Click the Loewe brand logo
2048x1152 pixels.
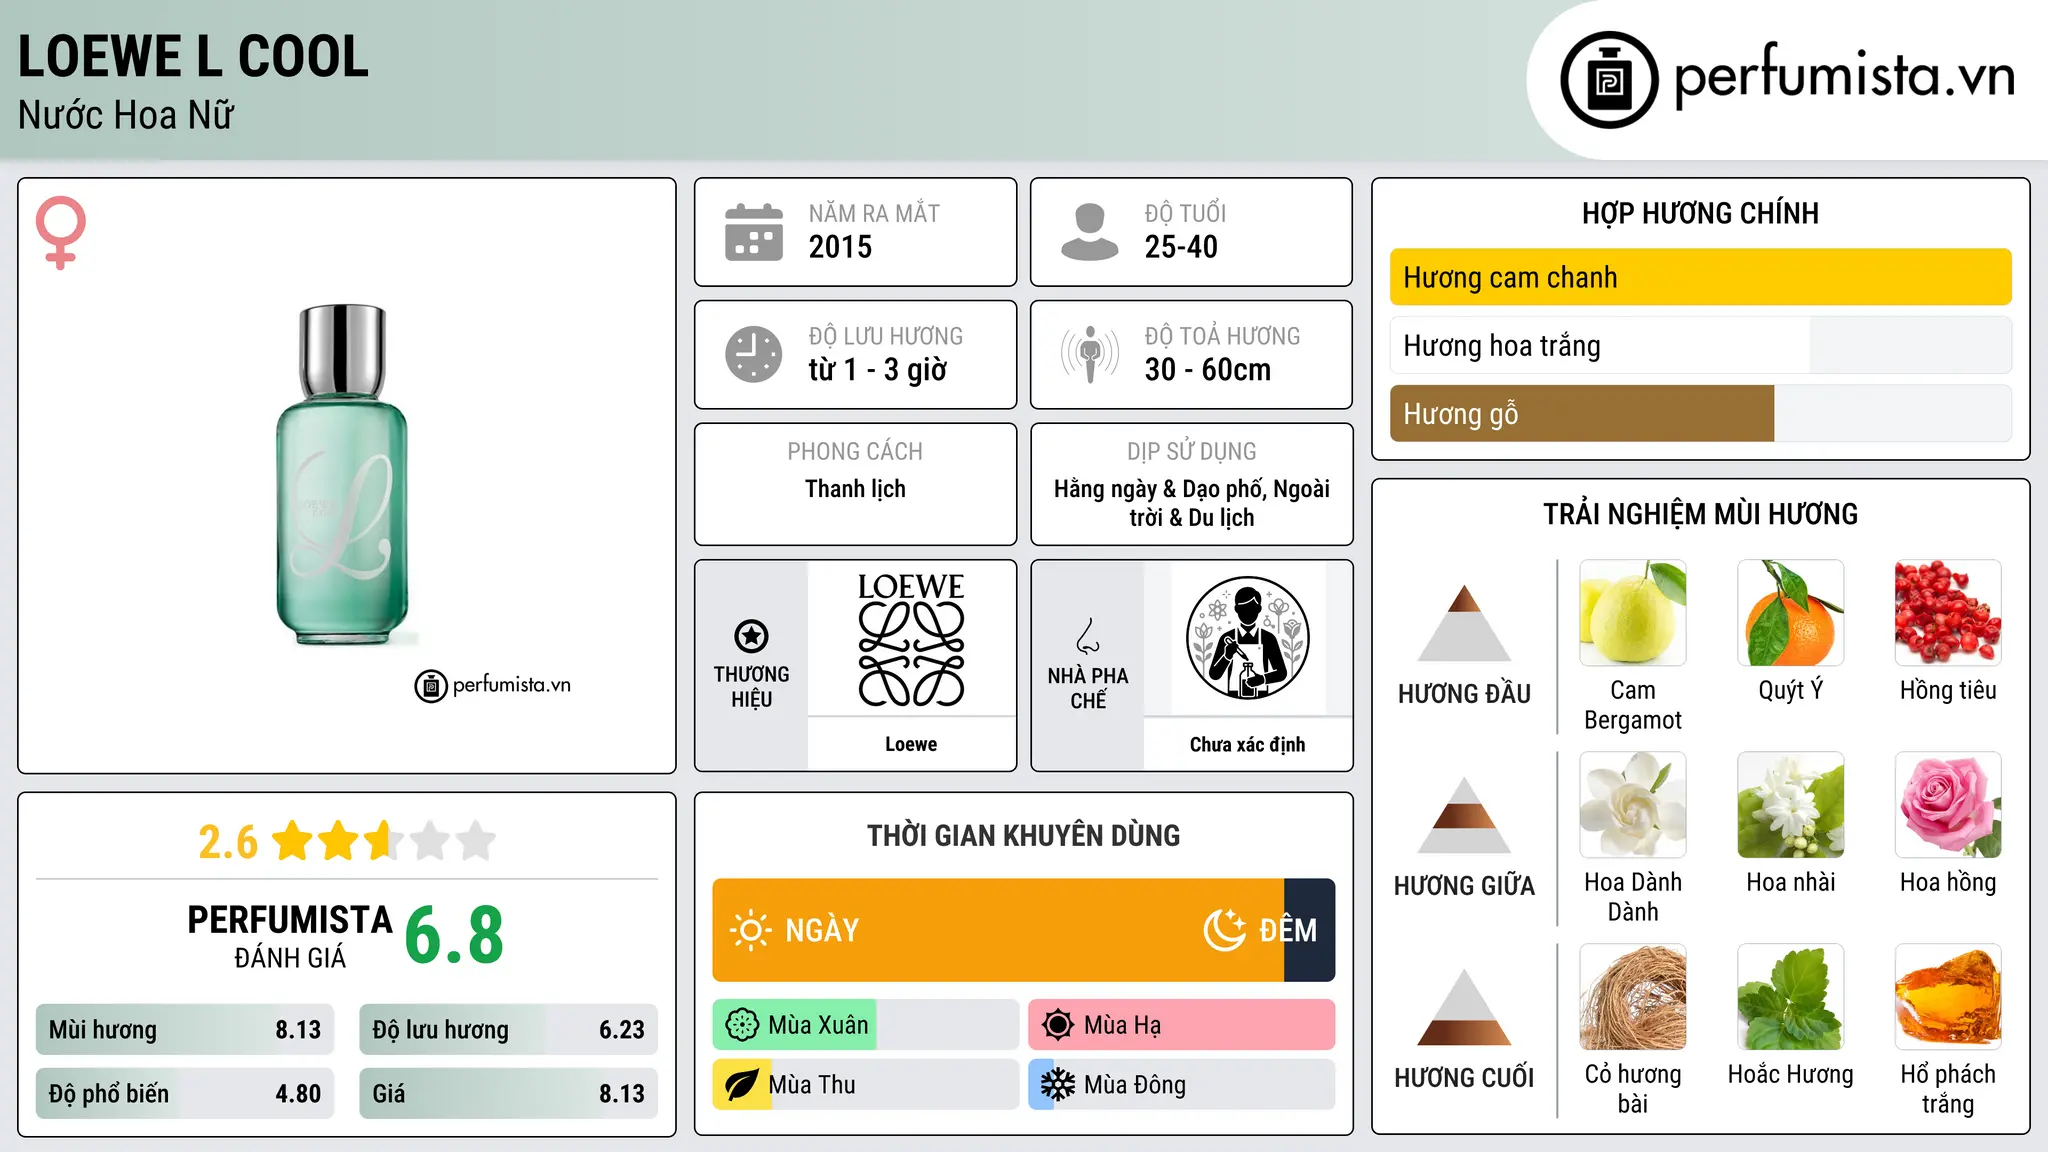[x=911, y=639]
